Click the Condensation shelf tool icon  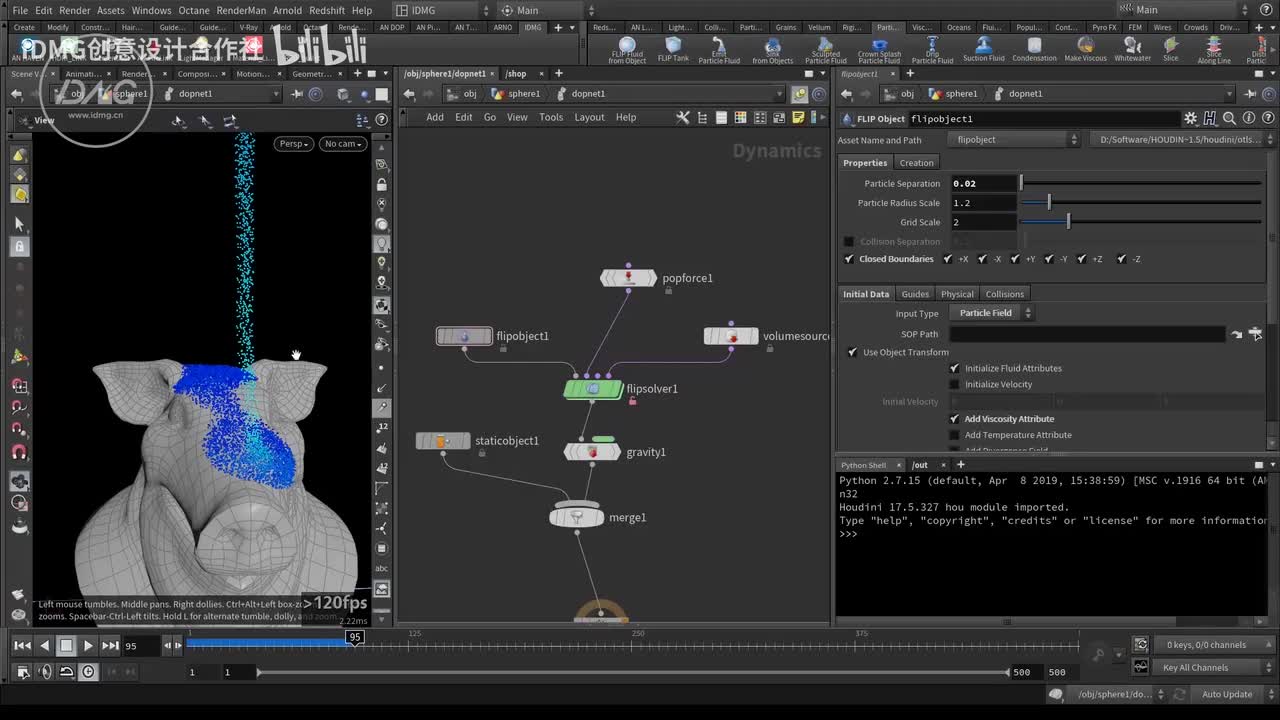[x=1034, y=46]
